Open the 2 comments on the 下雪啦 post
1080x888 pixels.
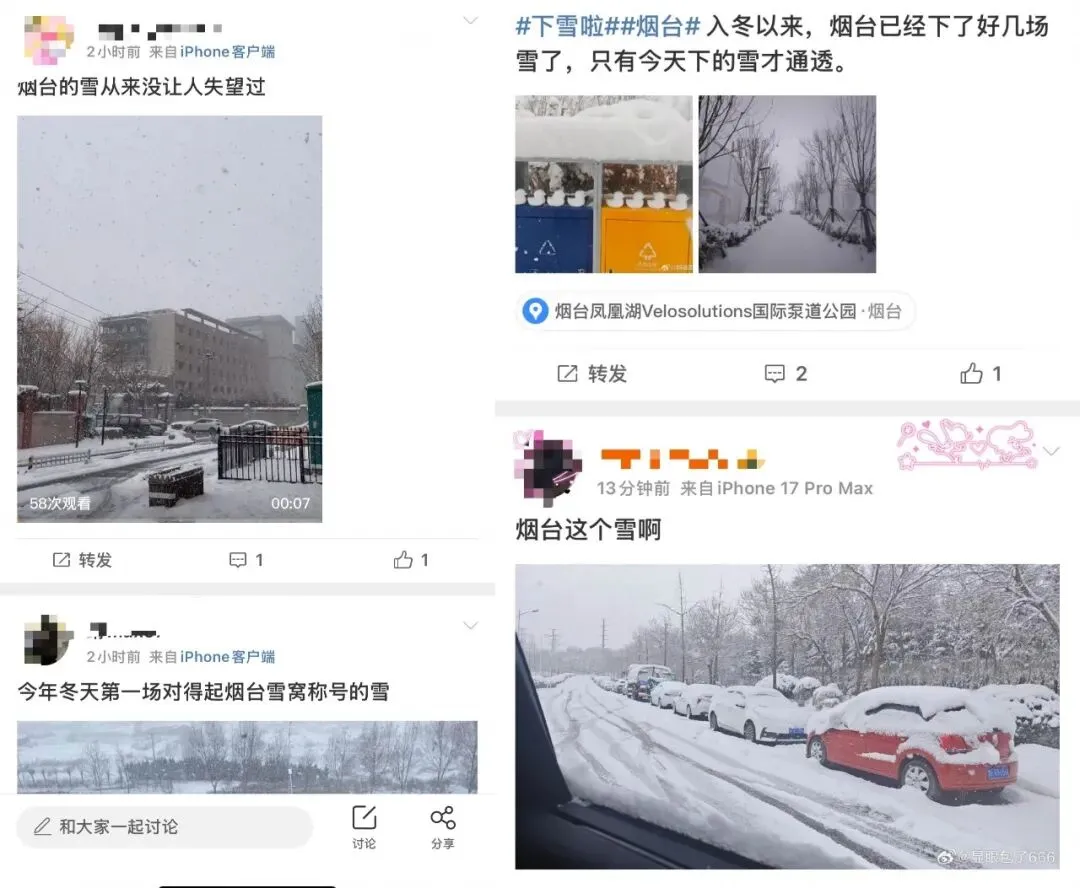coord(785,373)
